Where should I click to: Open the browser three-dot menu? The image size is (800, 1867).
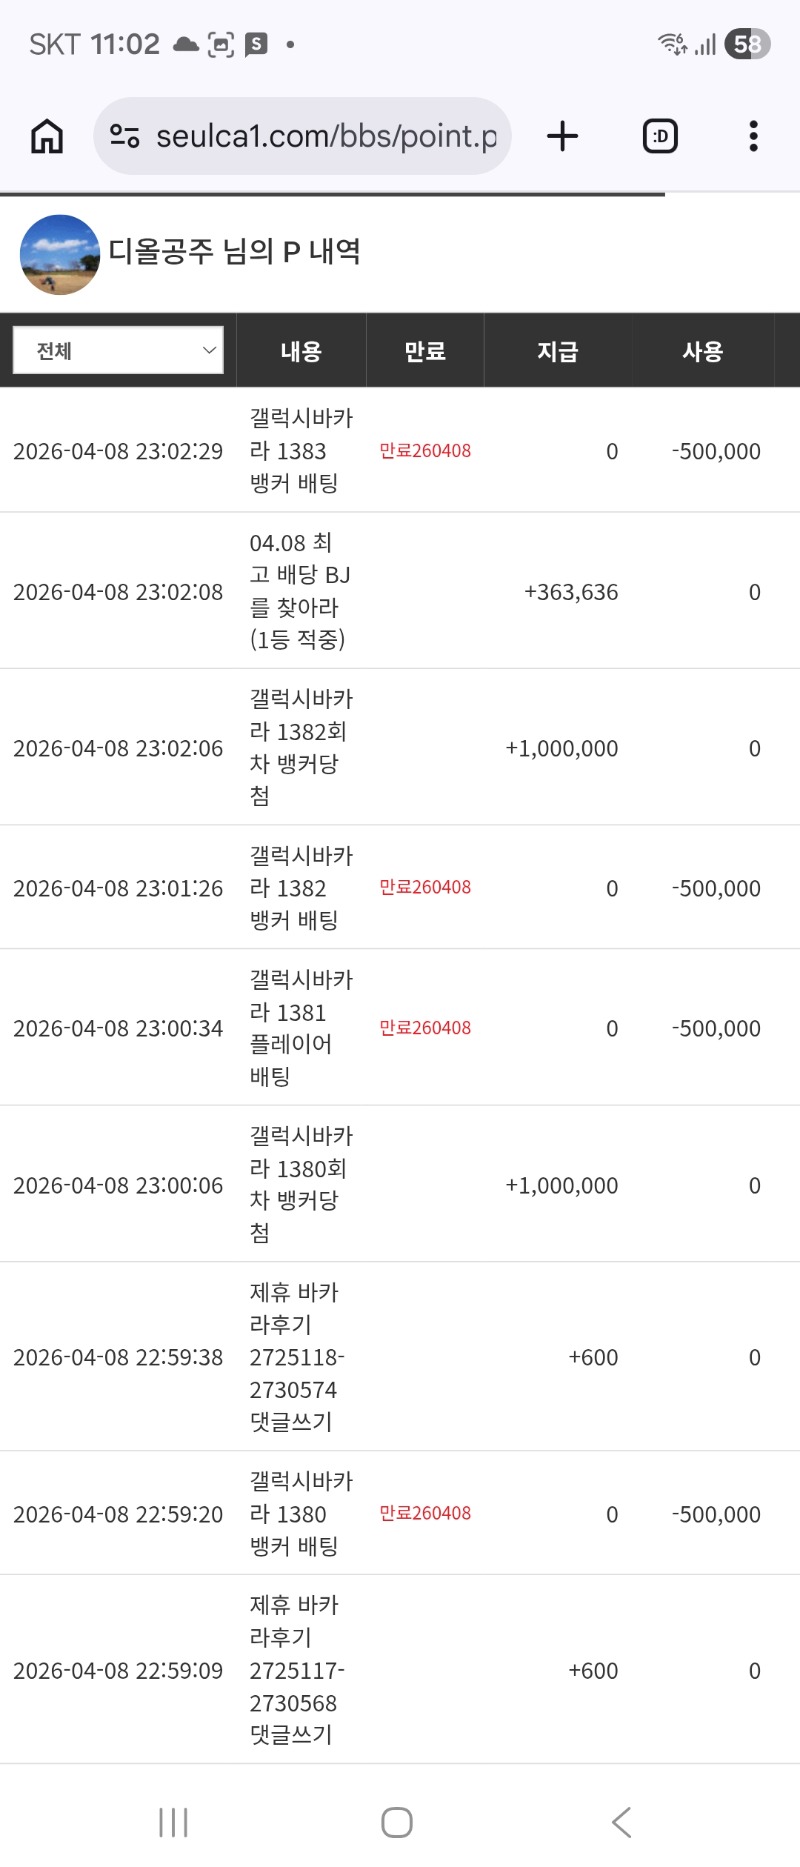pyautogui.click(x=753, y=136)
